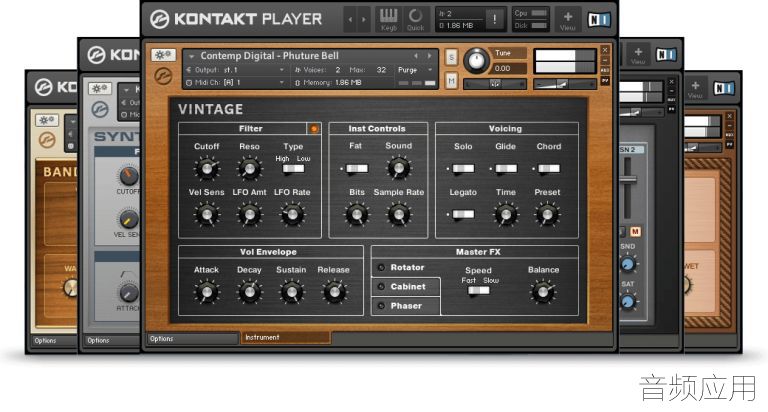Select the Rotator effect tab
This screenshot has width=768, height=412.
coord(406,267)
